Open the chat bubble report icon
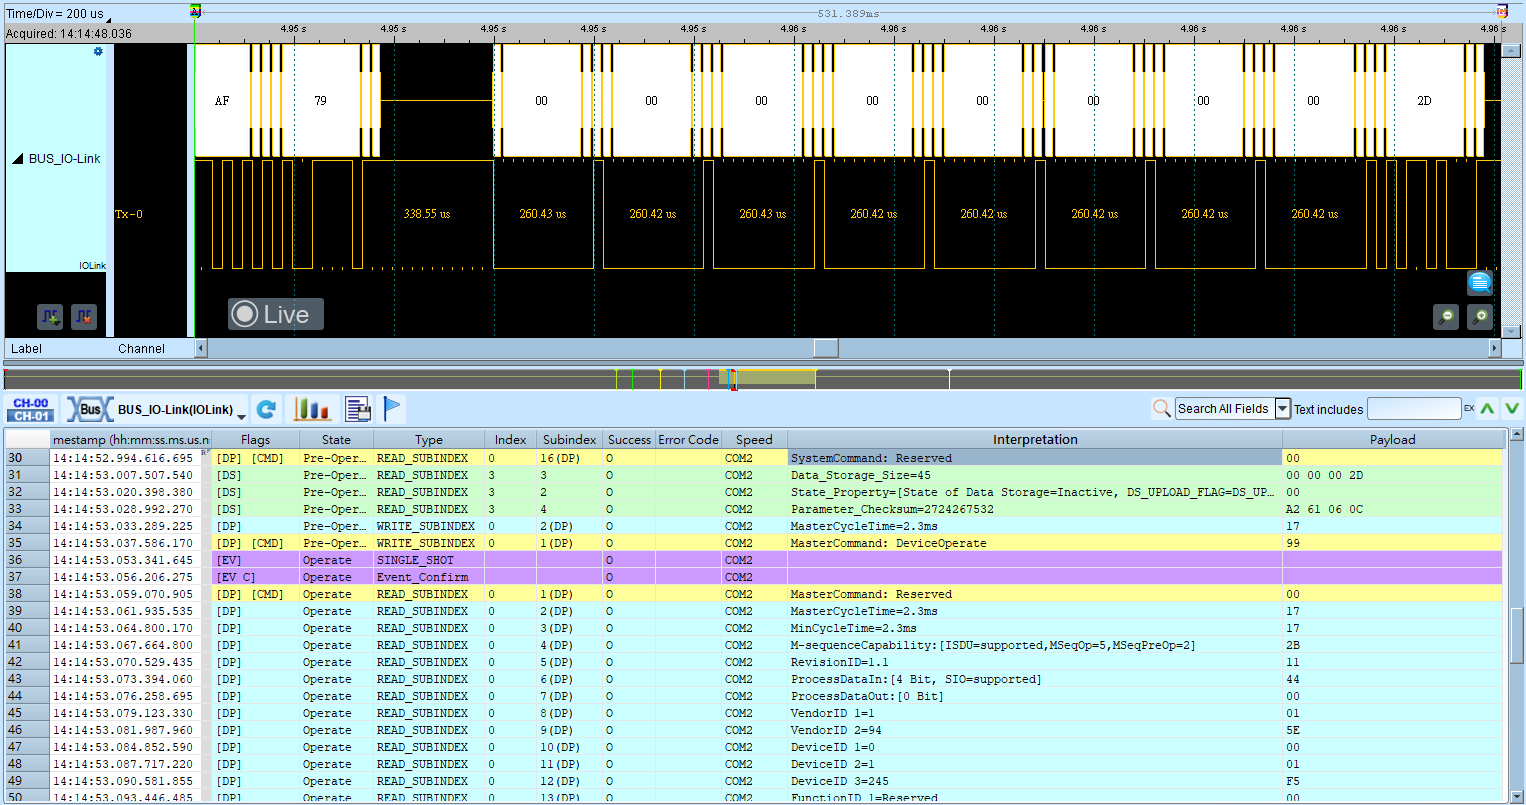 coord(1480,283)
